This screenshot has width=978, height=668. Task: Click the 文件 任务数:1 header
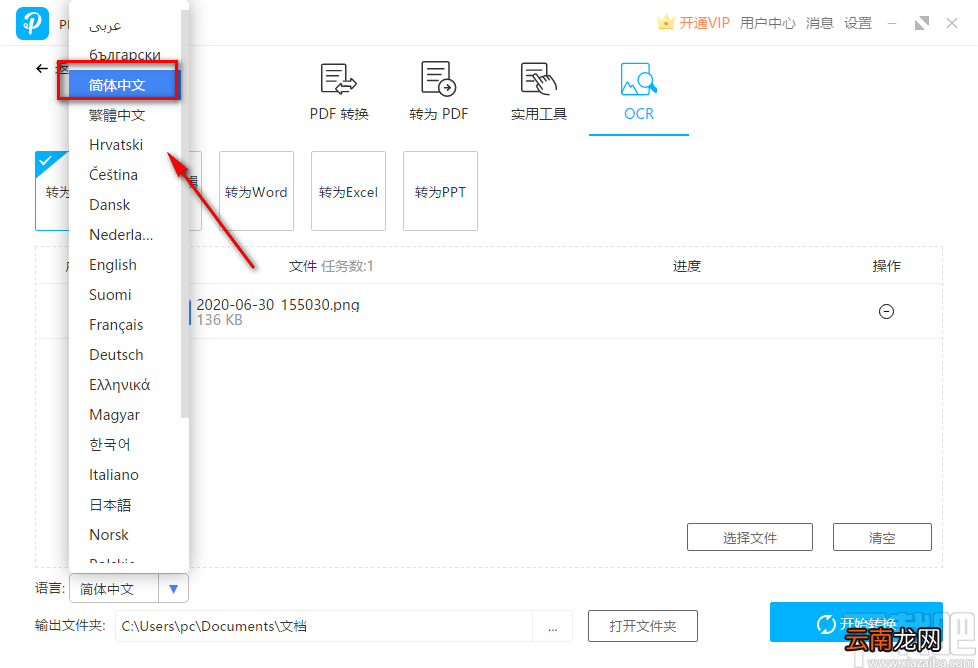coord(331,266)
